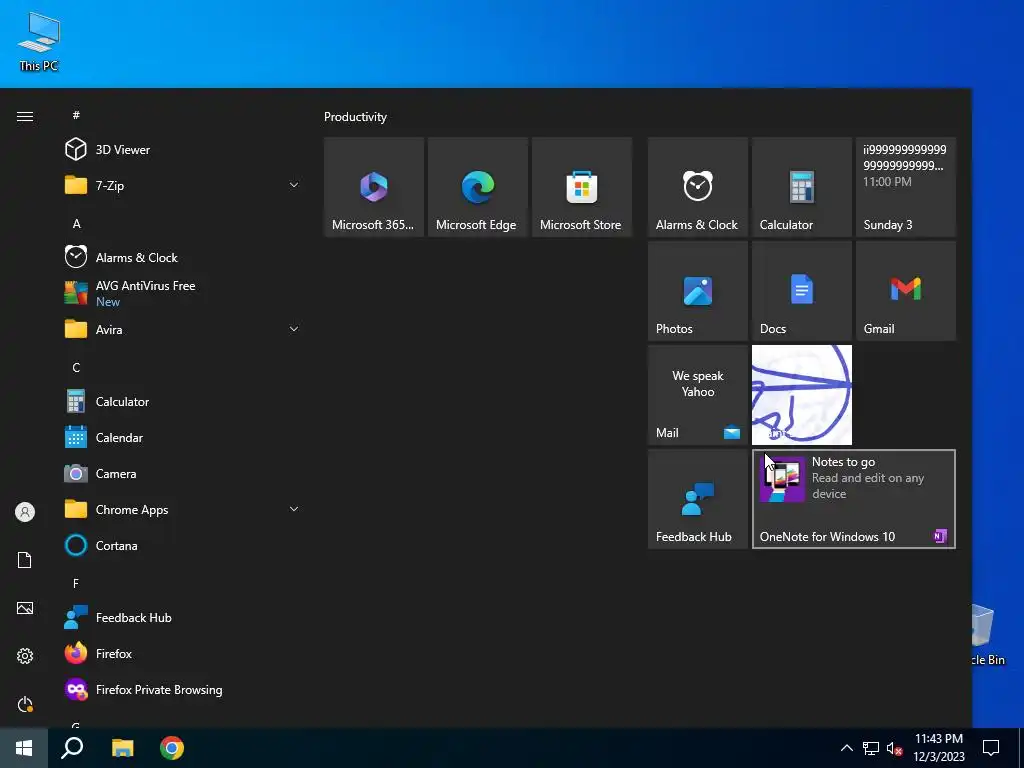1024x768 pixels.
Task: Open Pictures from Start sidebar
Action: (25, 608)
